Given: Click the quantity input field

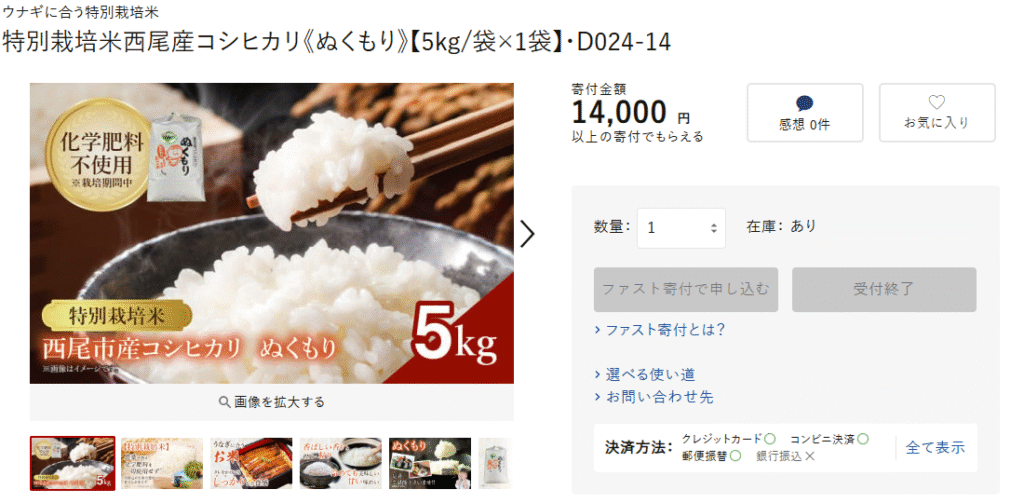Looking at the screenshot, I should click(681, 228).
